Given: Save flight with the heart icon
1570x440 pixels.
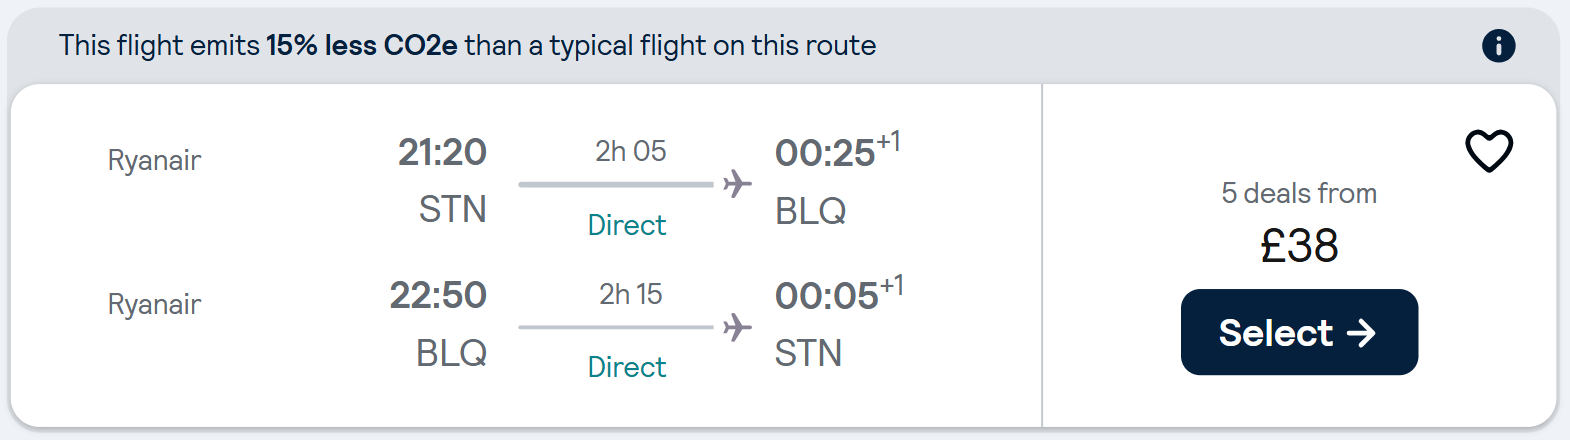Looking at the screenshot, I should 1489,151.
